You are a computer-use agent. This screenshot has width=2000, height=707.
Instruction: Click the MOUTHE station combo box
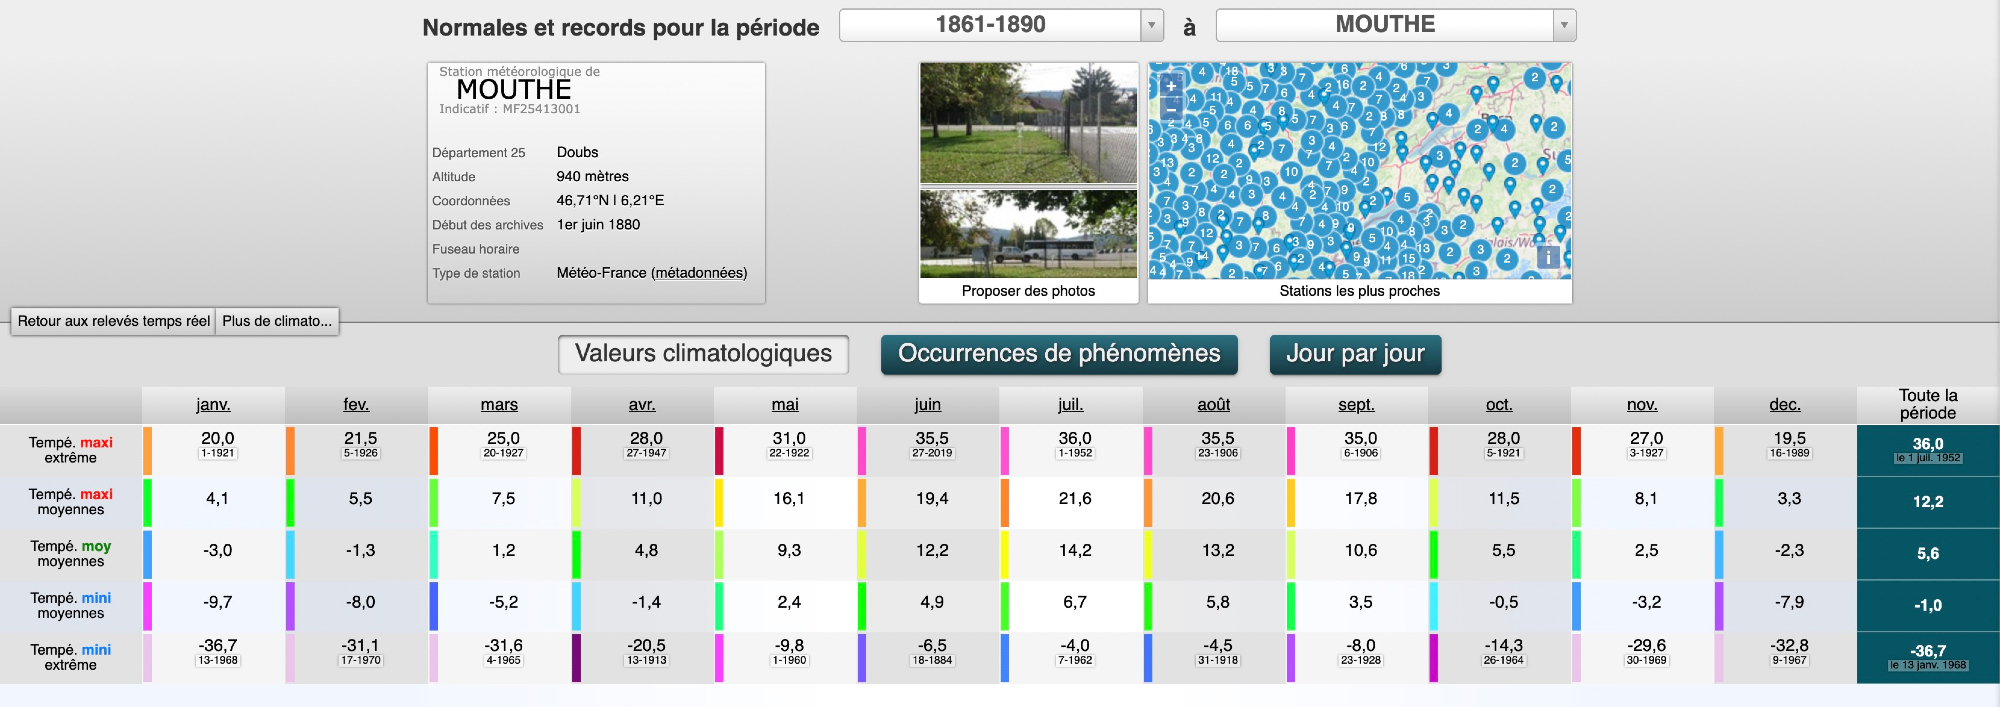(1385, 25)
